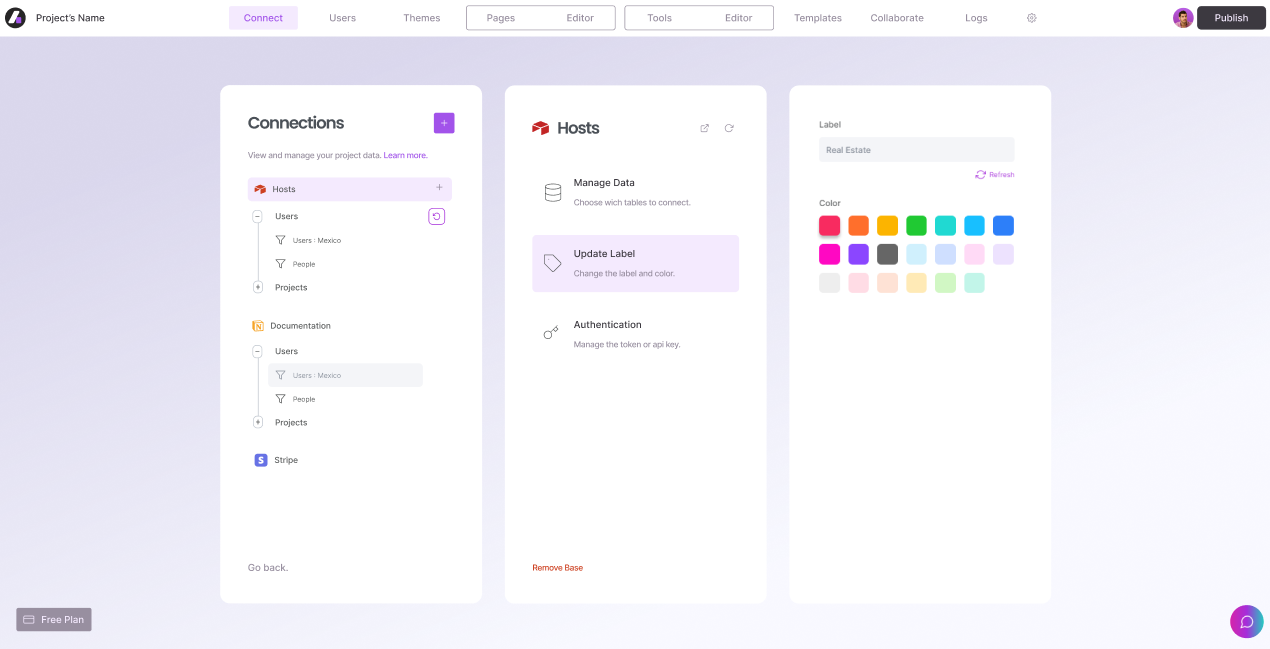Click the filter icon for People under Hosts
Image resolution: width=1270 pixels, height=649 pixels.
[x=281, y=264]
